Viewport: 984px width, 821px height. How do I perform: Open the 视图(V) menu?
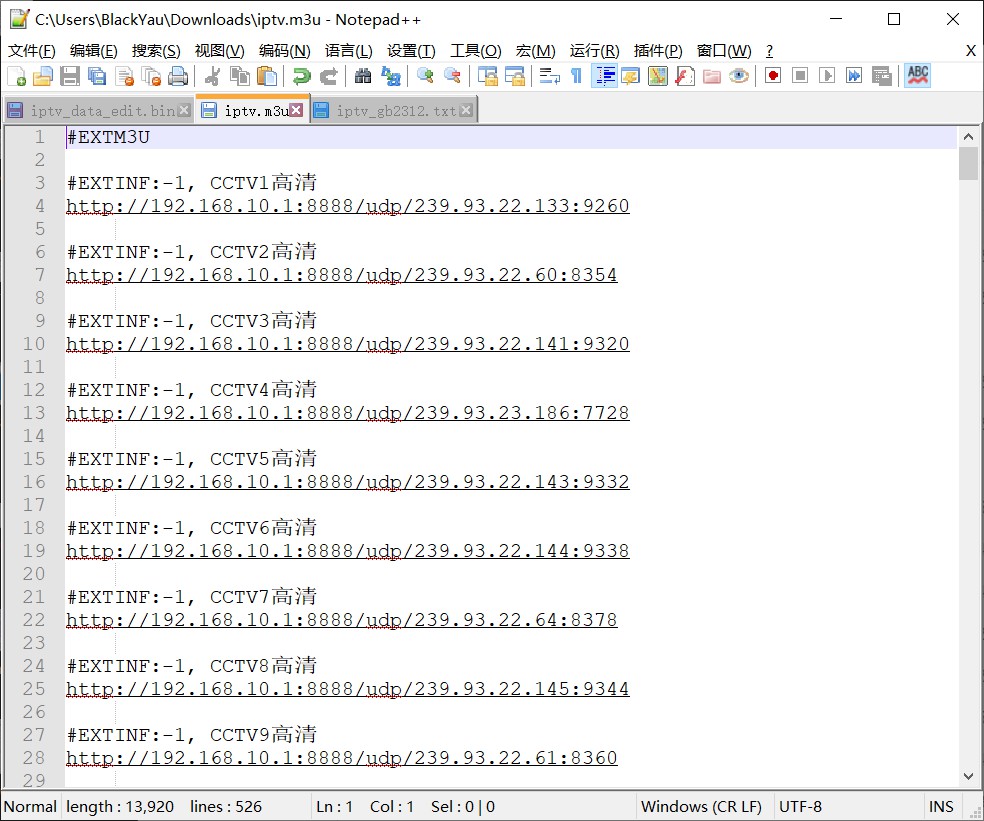219,51
